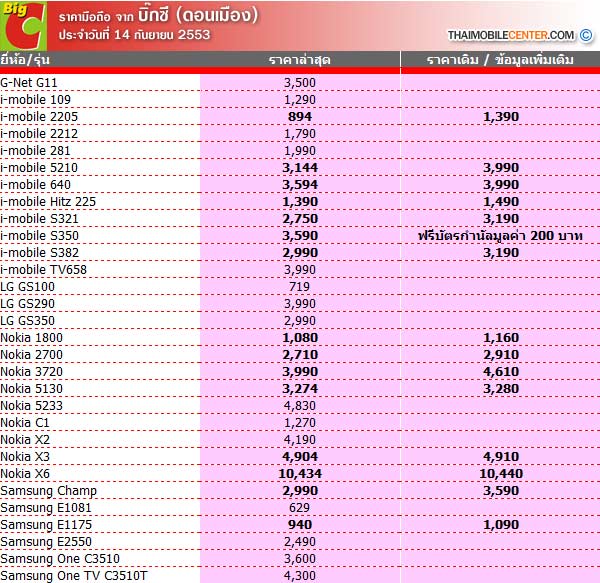This screenshot has height=583, width=600.
Task: Click the 3,594 price of i-mobile 640
Action: 300,185
